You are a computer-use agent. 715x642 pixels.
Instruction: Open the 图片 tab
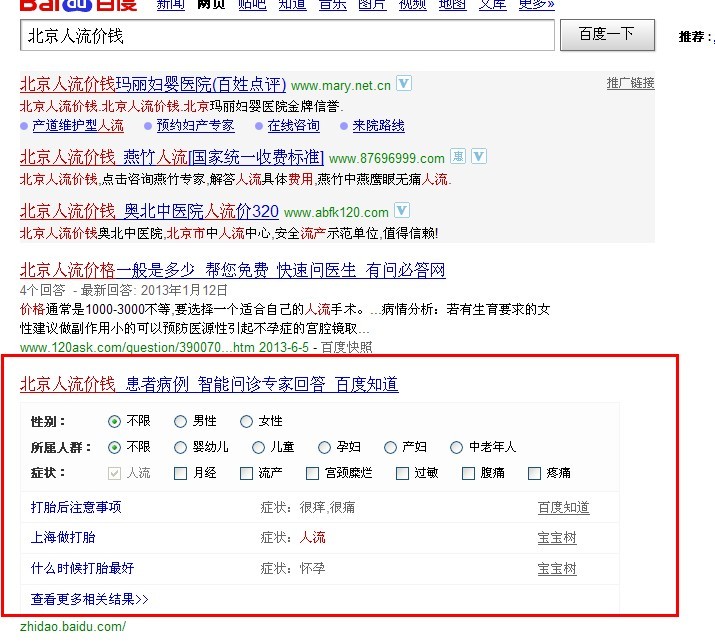373,5
